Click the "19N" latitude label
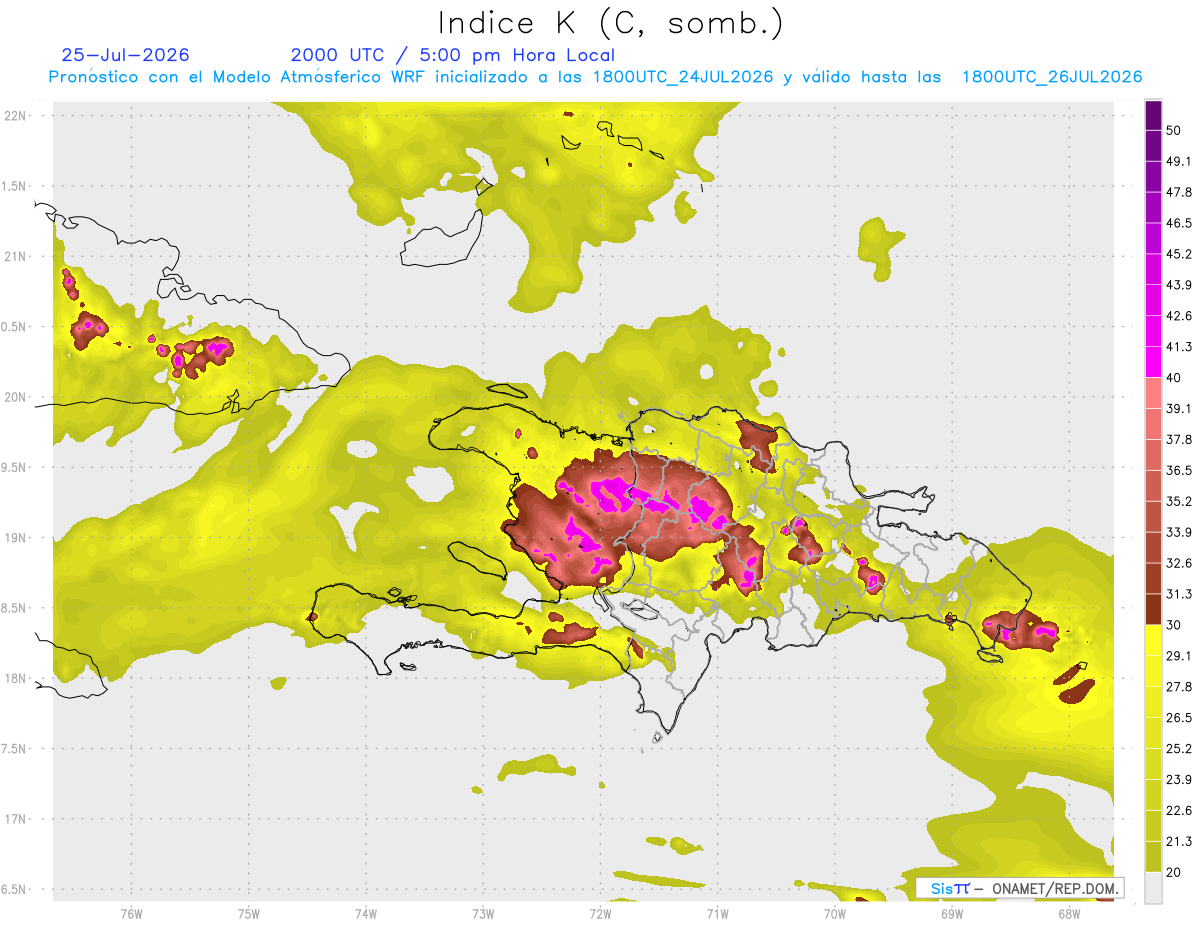 click(x=15, y=537)
